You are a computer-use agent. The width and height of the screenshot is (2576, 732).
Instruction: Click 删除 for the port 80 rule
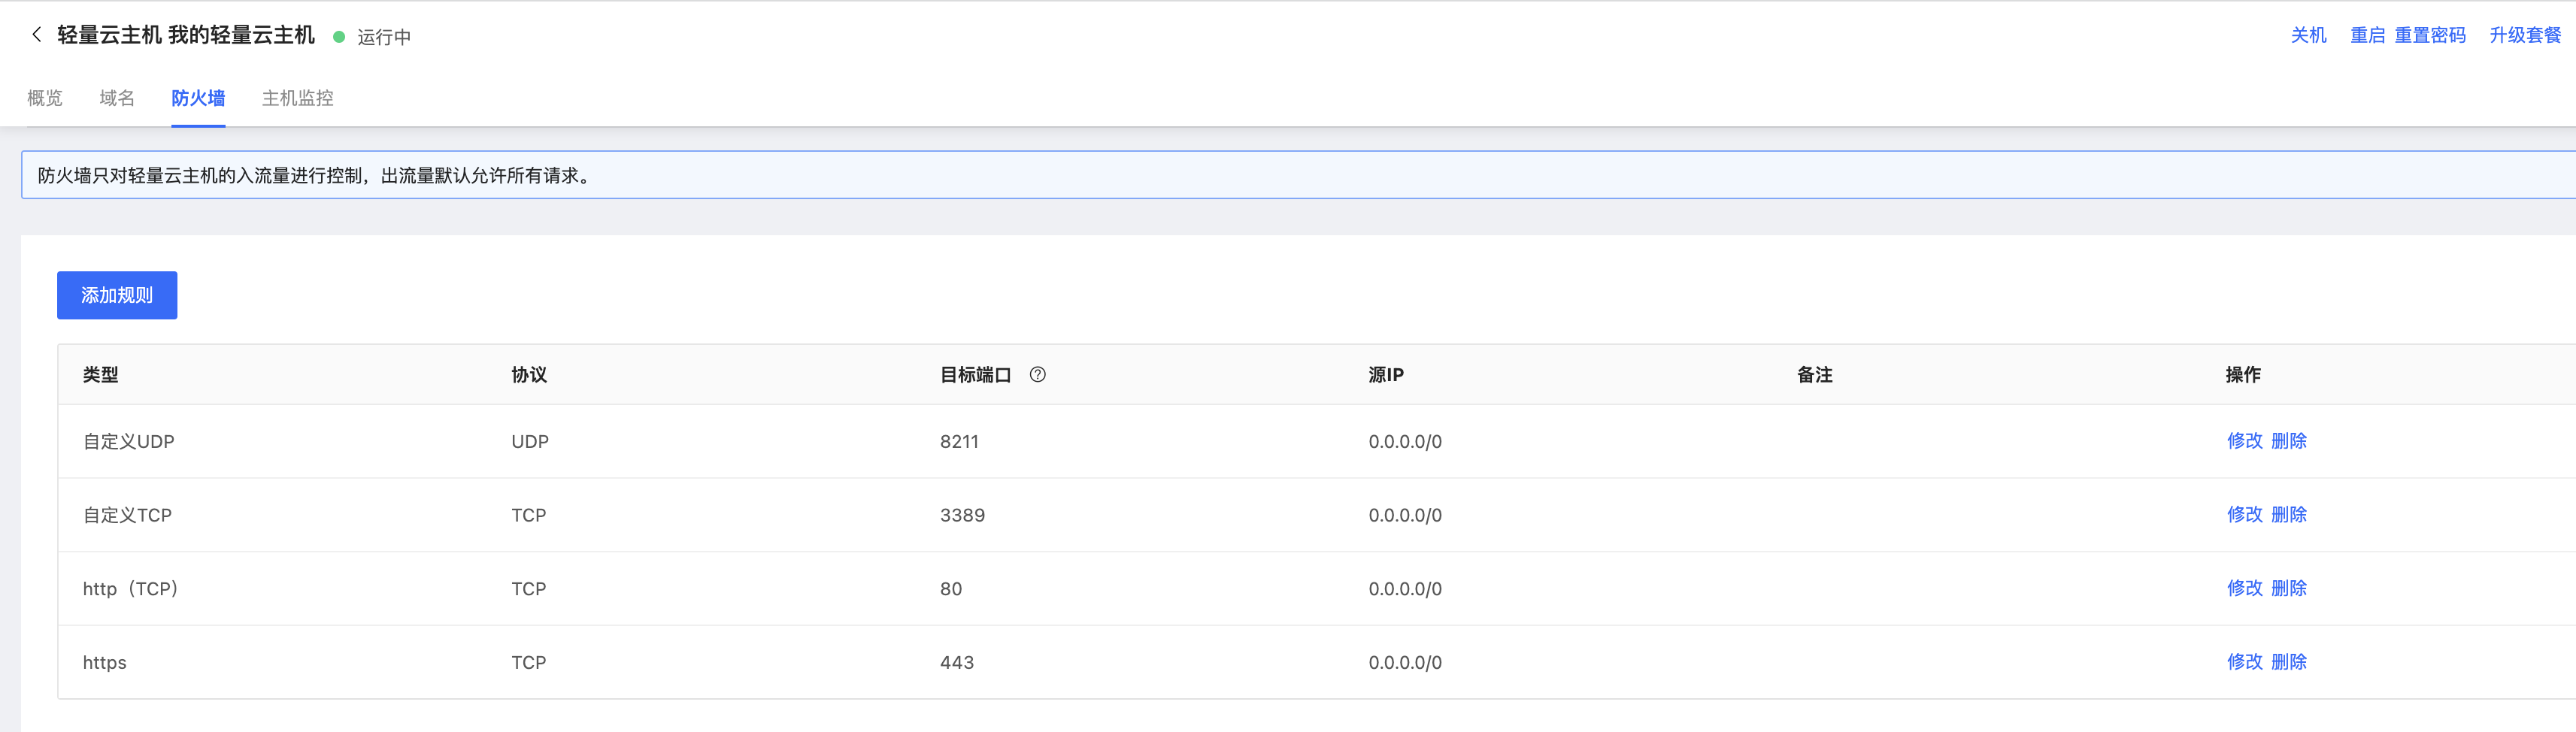[x=2289, y=588]
